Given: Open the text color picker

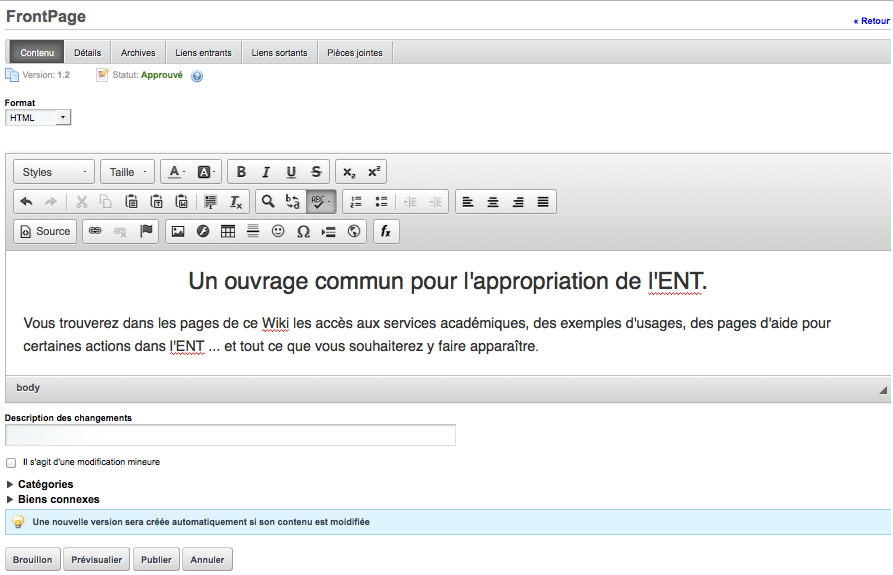Looking at the screenshot, I should coord(176,172).
